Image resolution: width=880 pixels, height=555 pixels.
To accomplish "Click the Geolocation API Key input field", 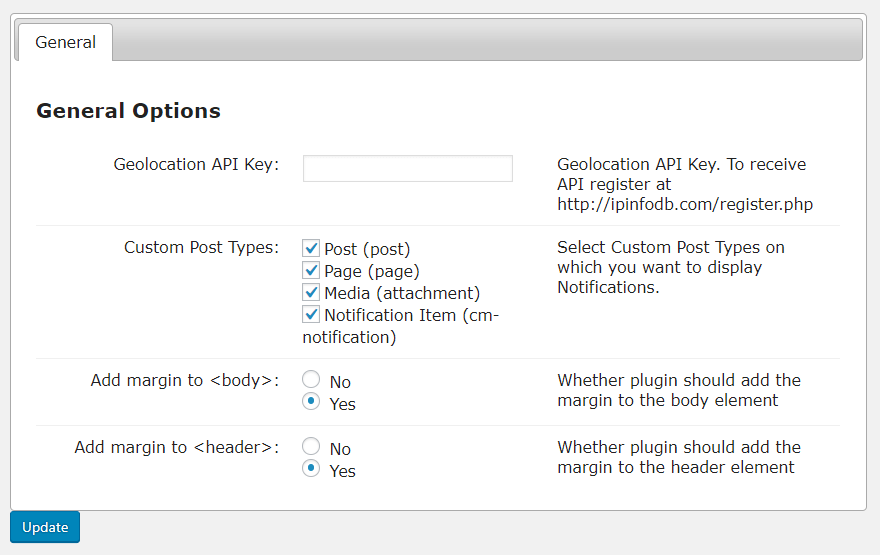I will 407,168.
